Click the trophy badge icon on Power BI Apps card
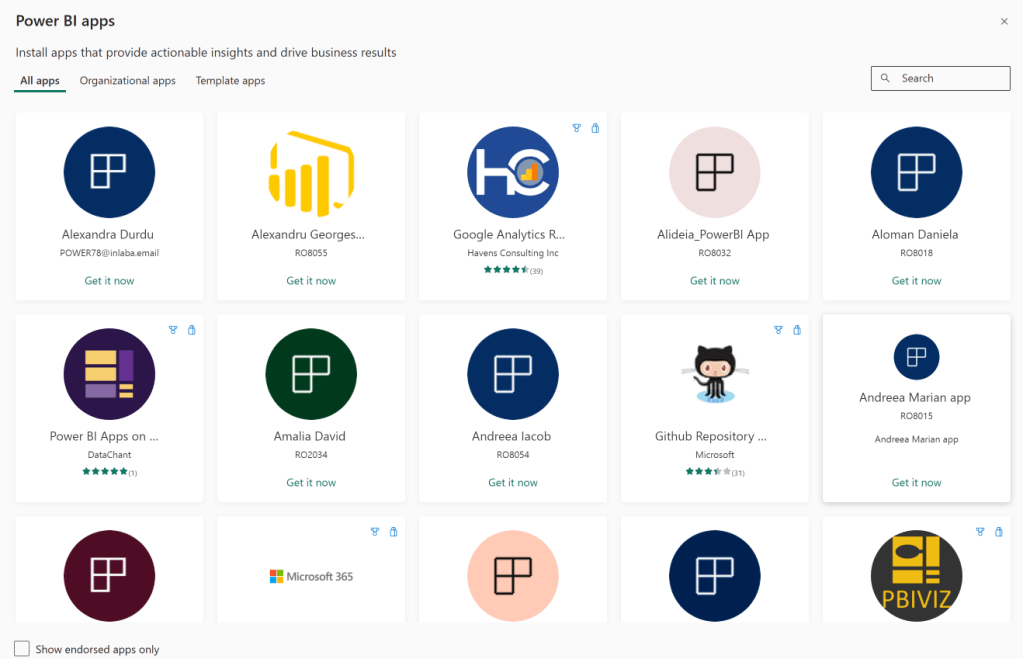This screenshot has height=659, width=1023. pyautogui.click(x=173, y=330)
